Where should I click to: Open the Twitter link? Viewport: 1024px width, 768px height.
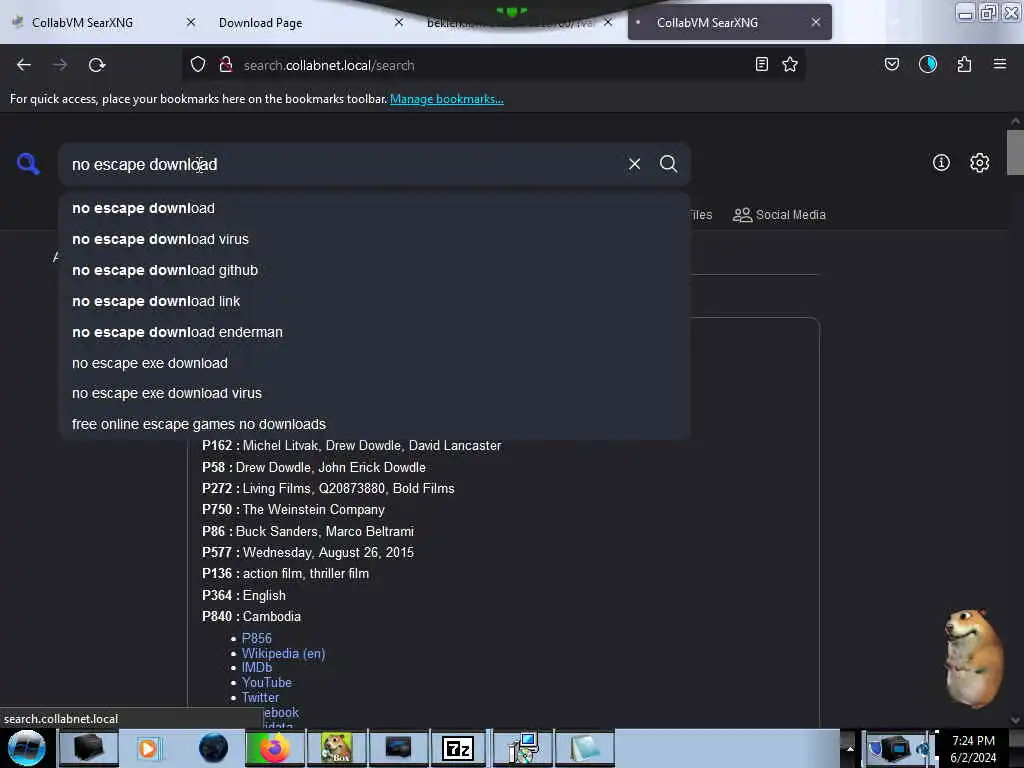[x=260, y=697]
